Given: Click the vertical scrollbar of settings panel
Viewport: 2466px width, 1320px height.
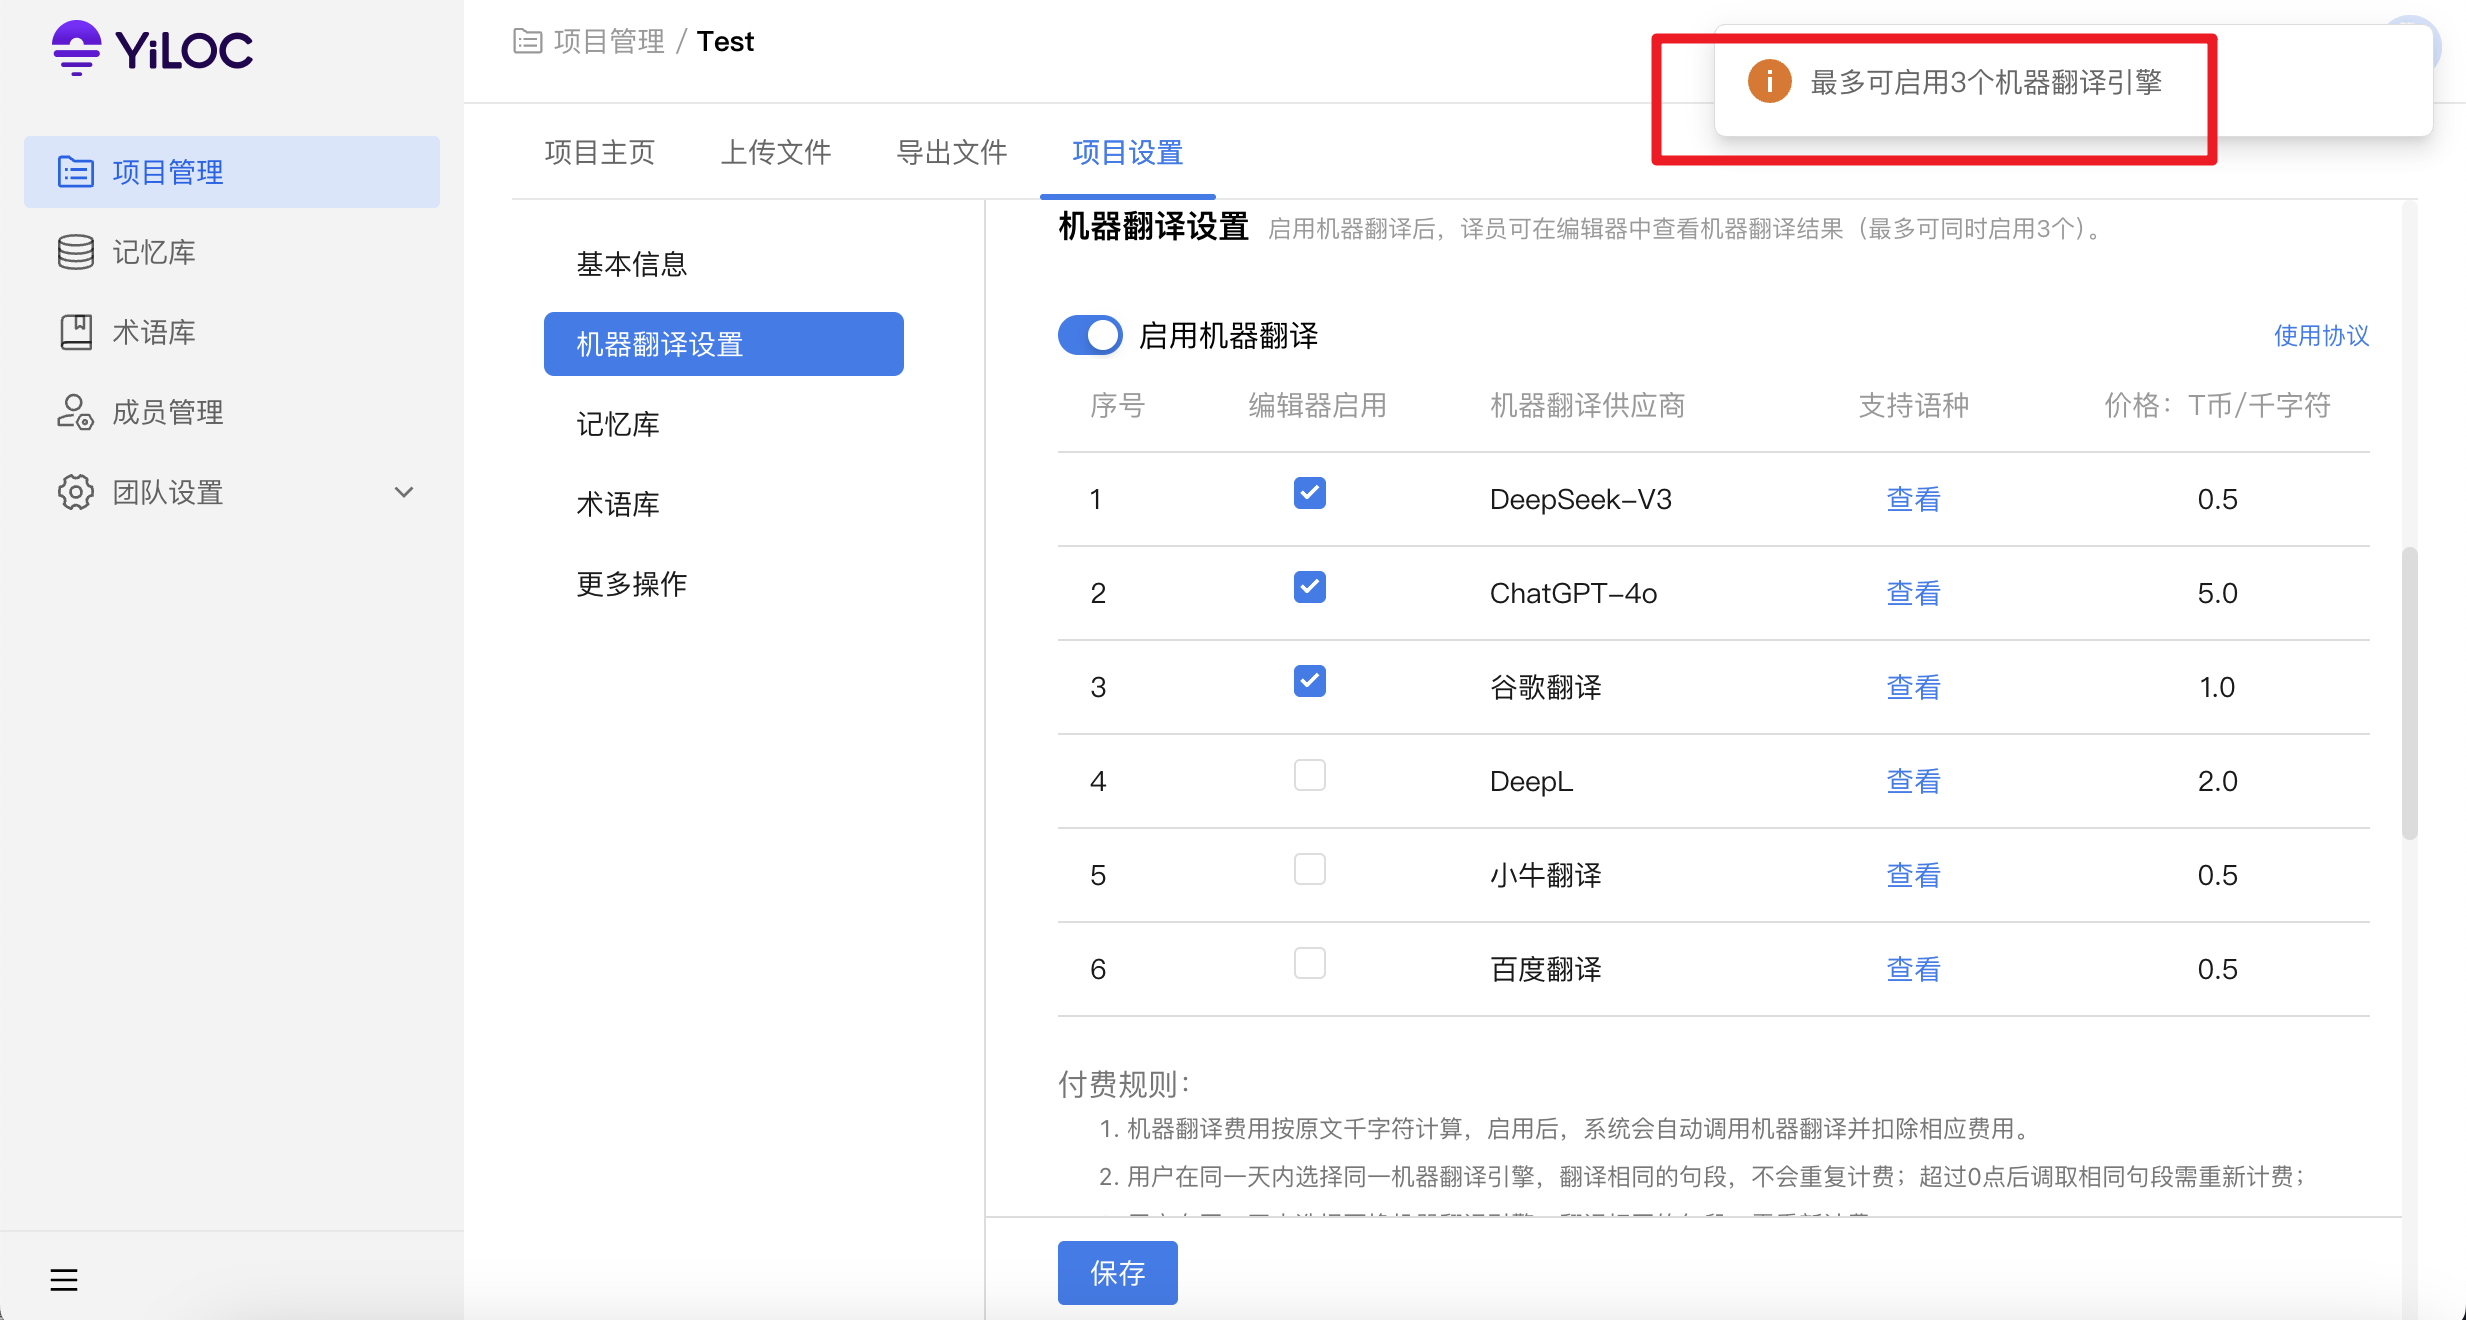Looking at the screenshot, I should tap(2410, 693).
